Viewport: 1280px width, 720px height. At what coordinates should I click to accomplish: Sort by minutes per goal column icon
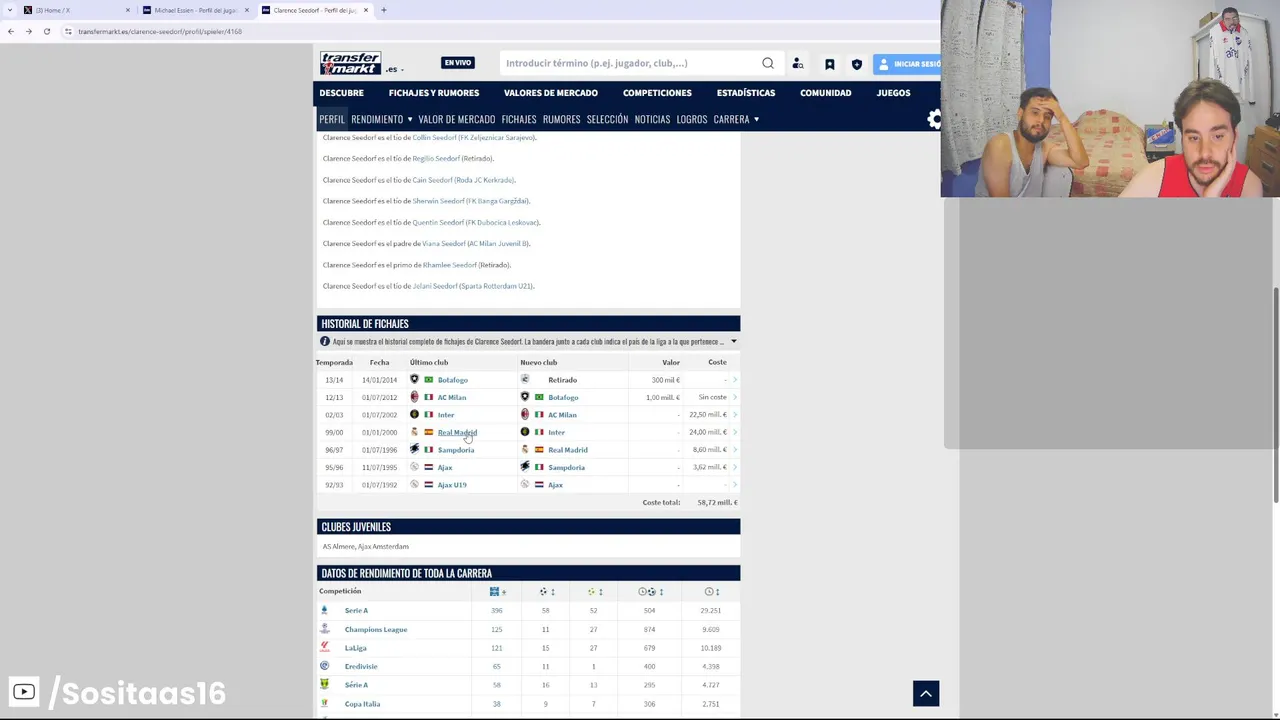tap(650, 592)
